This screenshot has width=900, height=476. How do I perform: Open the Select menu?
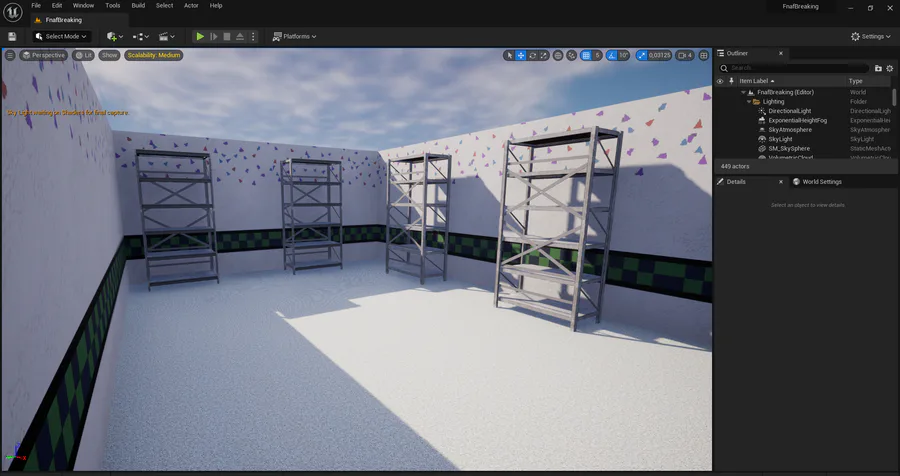click(x=164, y=5)
